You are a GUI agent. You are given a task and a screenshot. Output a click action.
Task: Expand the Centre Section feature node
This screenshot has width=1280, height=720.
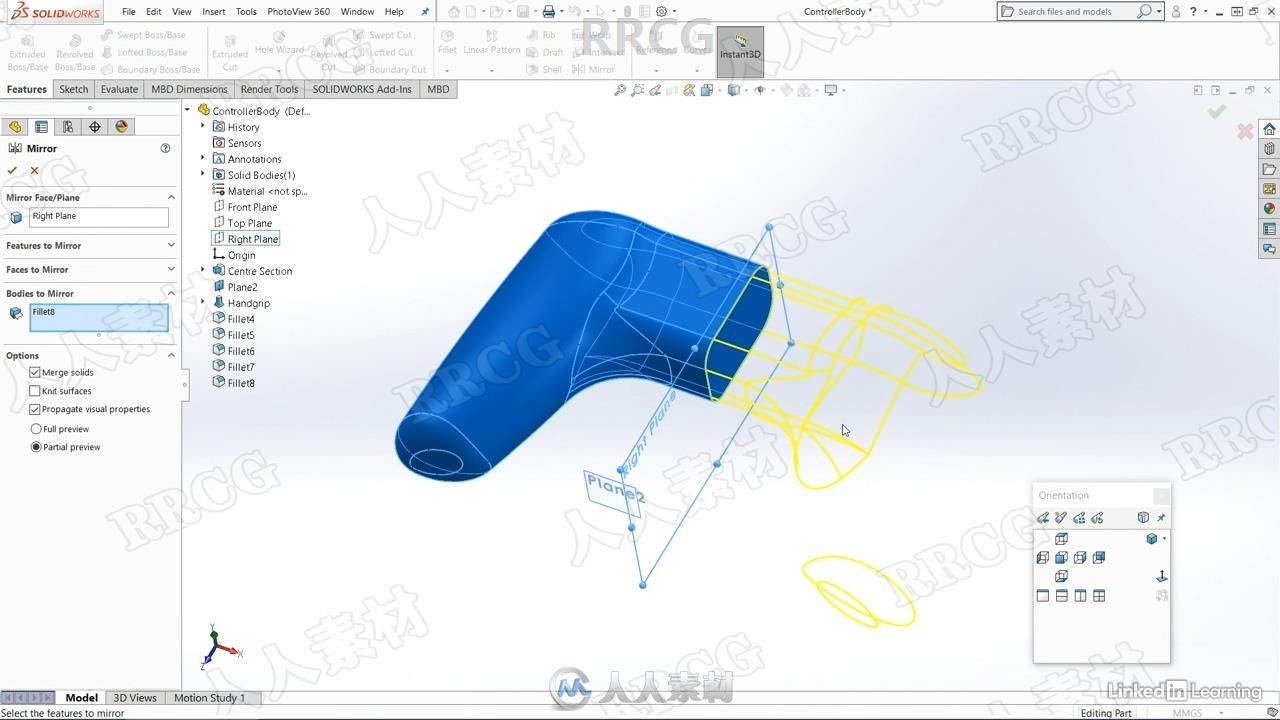[x=203, y=270]
